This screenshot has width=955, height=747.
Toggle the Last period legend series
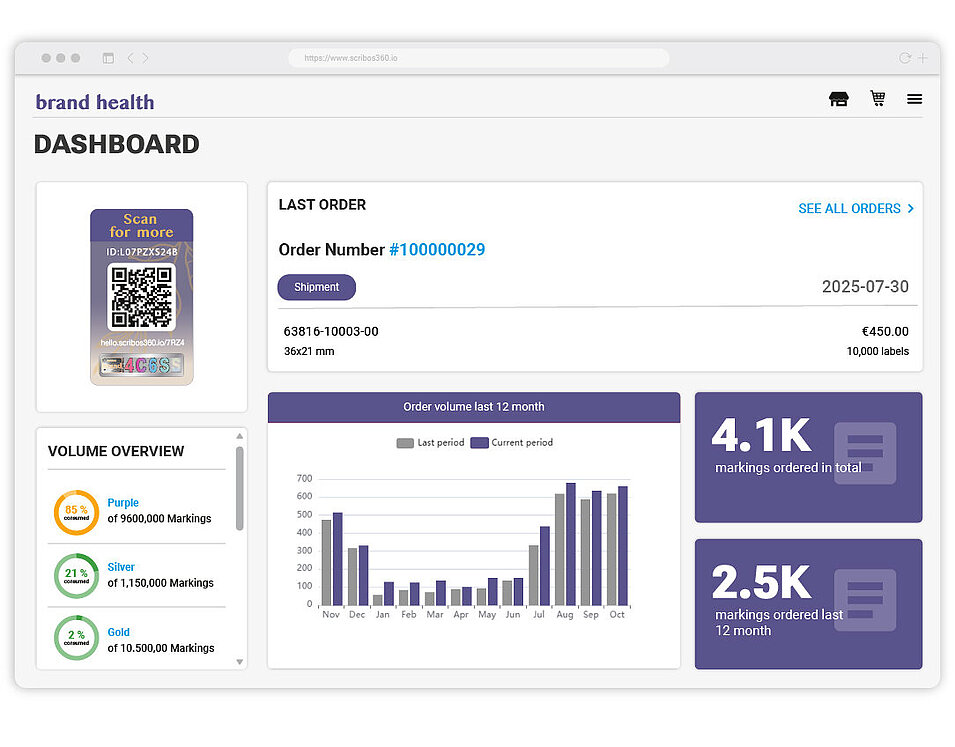(x=430, y=443)
